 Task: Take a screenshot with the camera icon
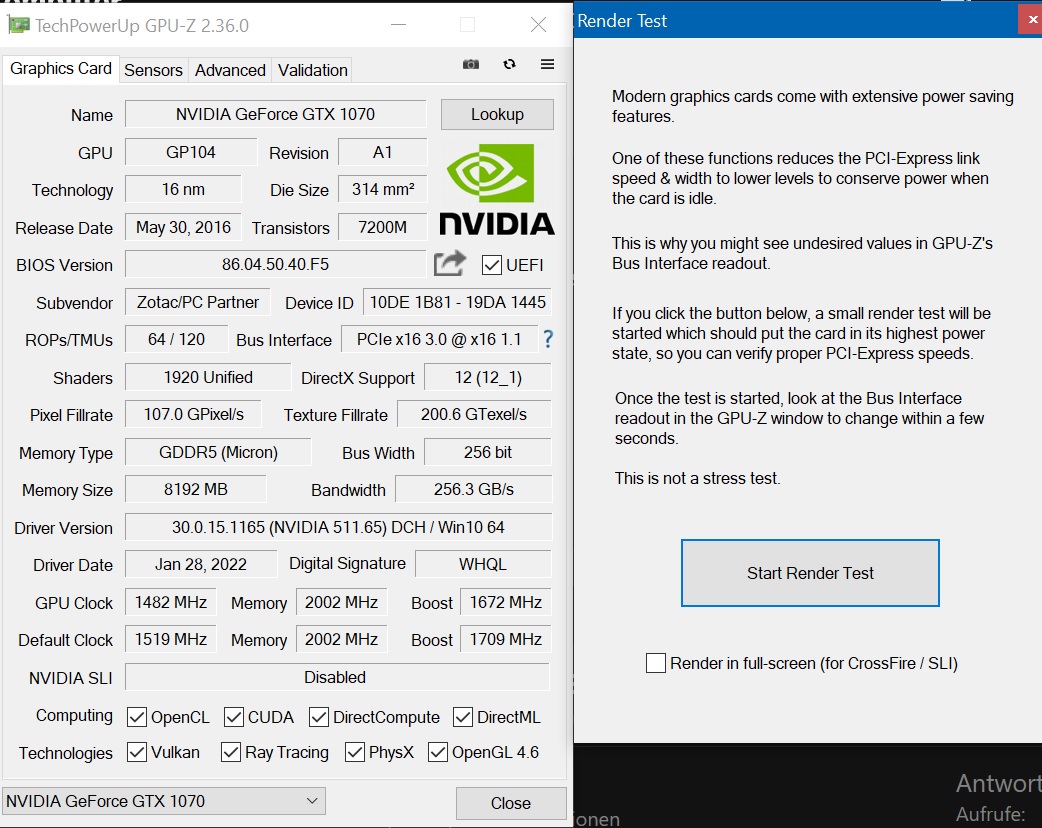click(x=470, y=64)
